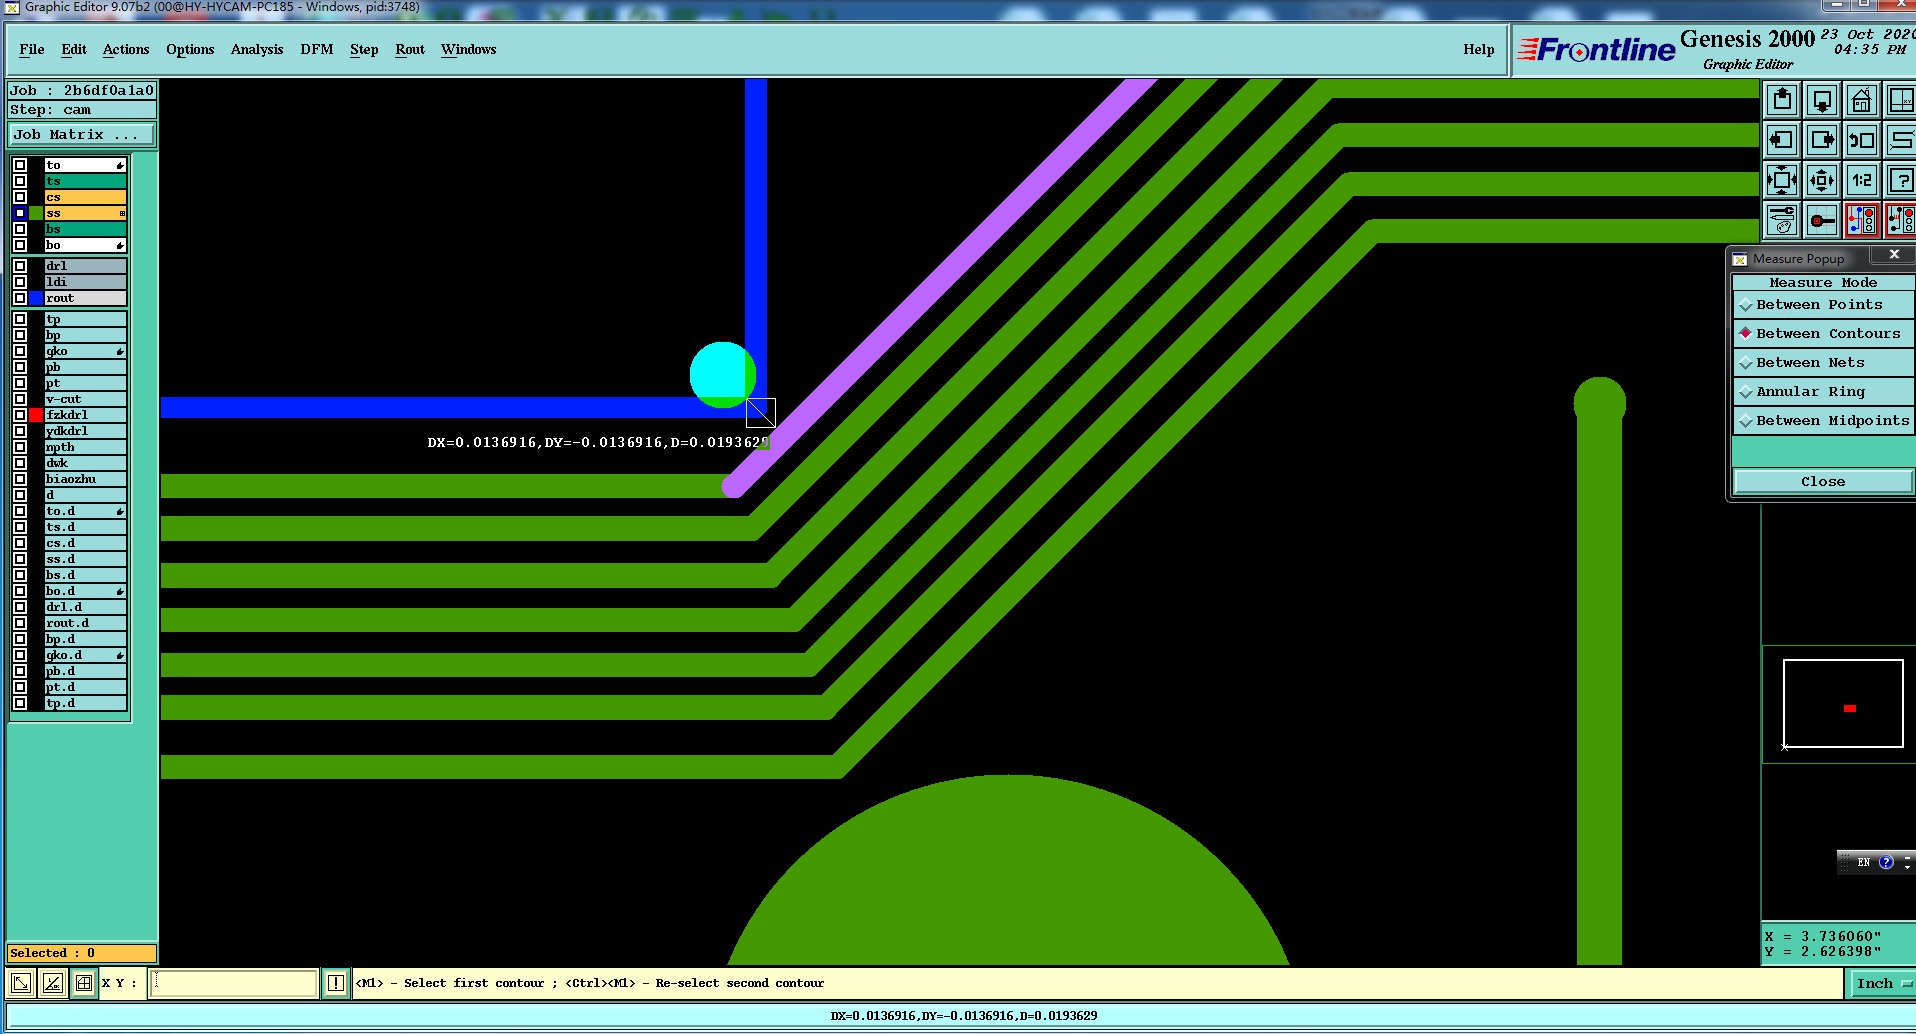Click the pan down view icon

(1822, 100)
